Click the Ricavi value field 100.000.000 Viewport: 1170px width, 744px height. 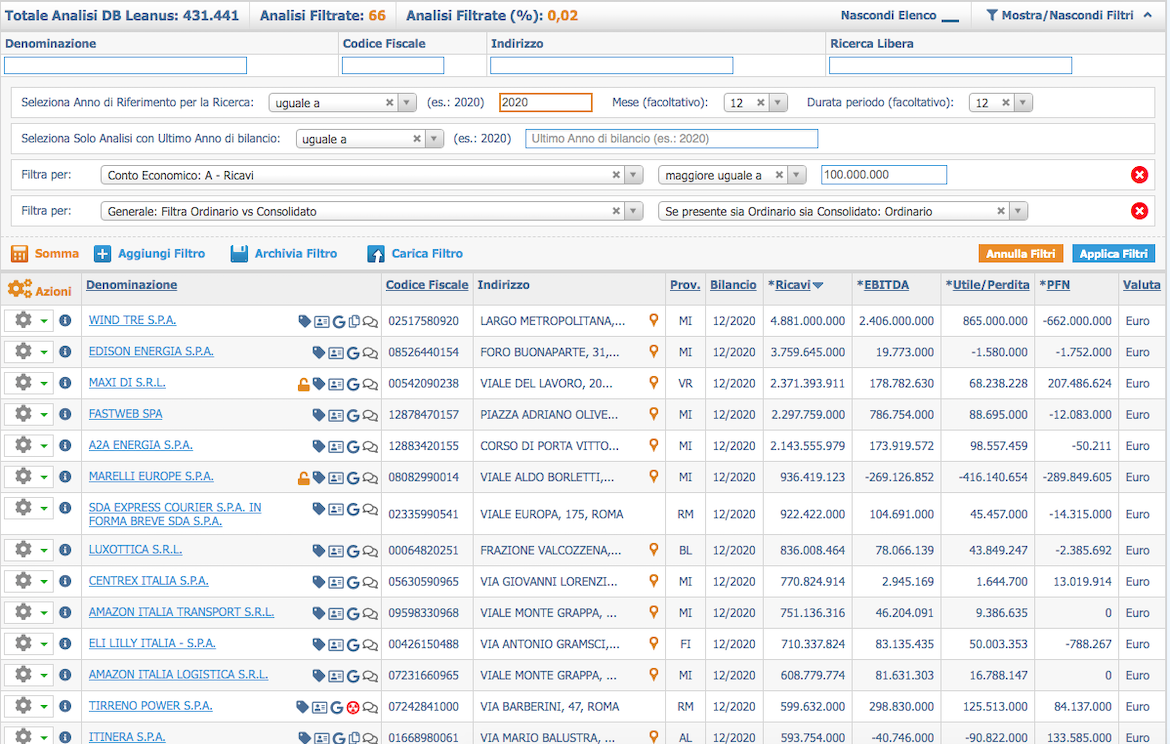pos(883,175)
